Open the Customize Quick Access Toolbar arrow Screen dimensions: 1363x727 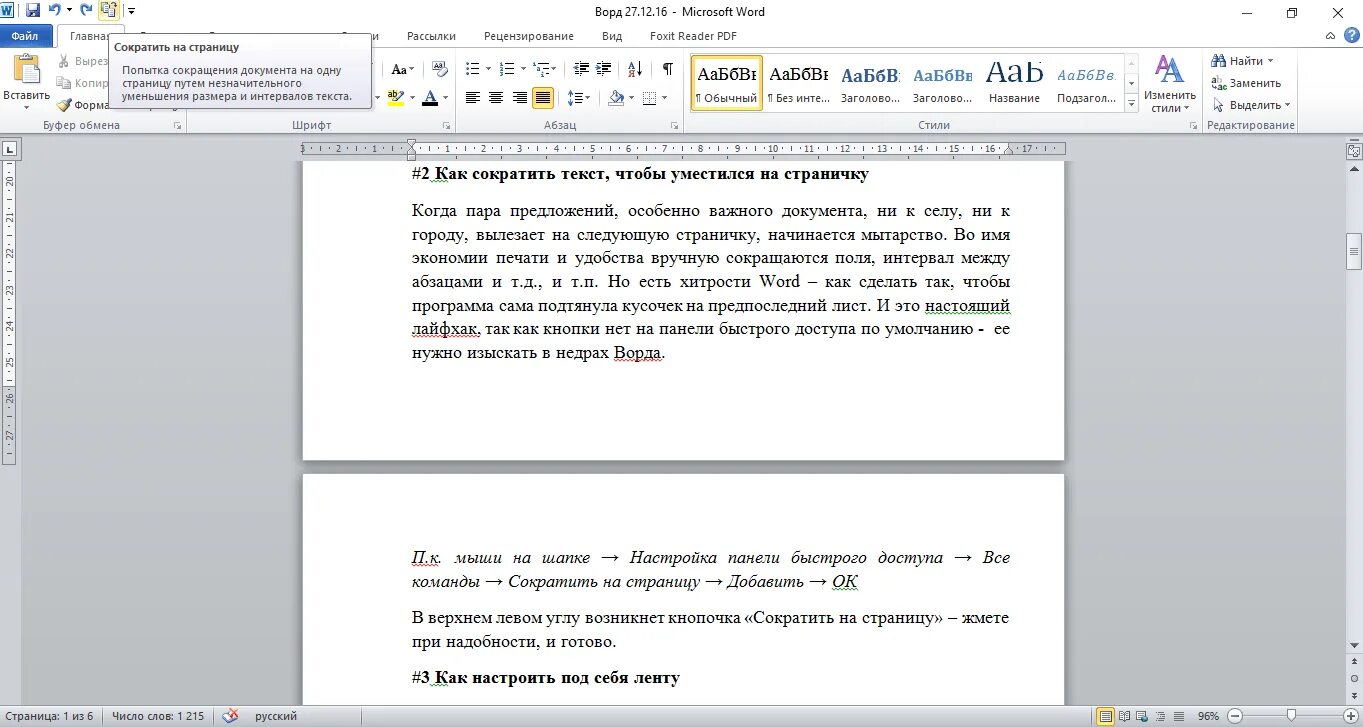[x=131, y=11]
